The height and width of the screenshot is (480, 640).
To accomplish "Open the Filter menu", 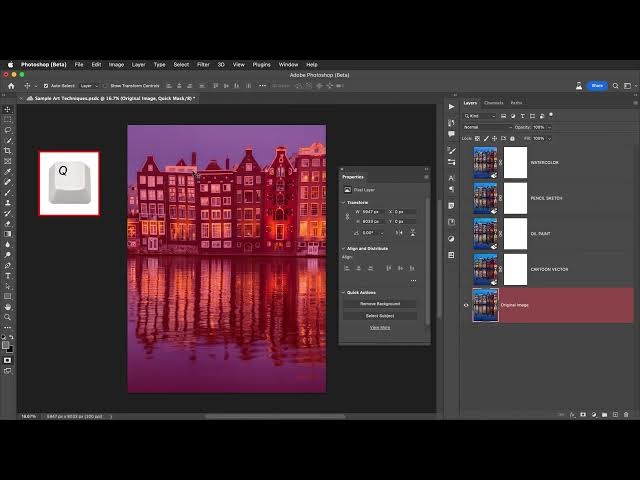I will click(x=203, y=64).
